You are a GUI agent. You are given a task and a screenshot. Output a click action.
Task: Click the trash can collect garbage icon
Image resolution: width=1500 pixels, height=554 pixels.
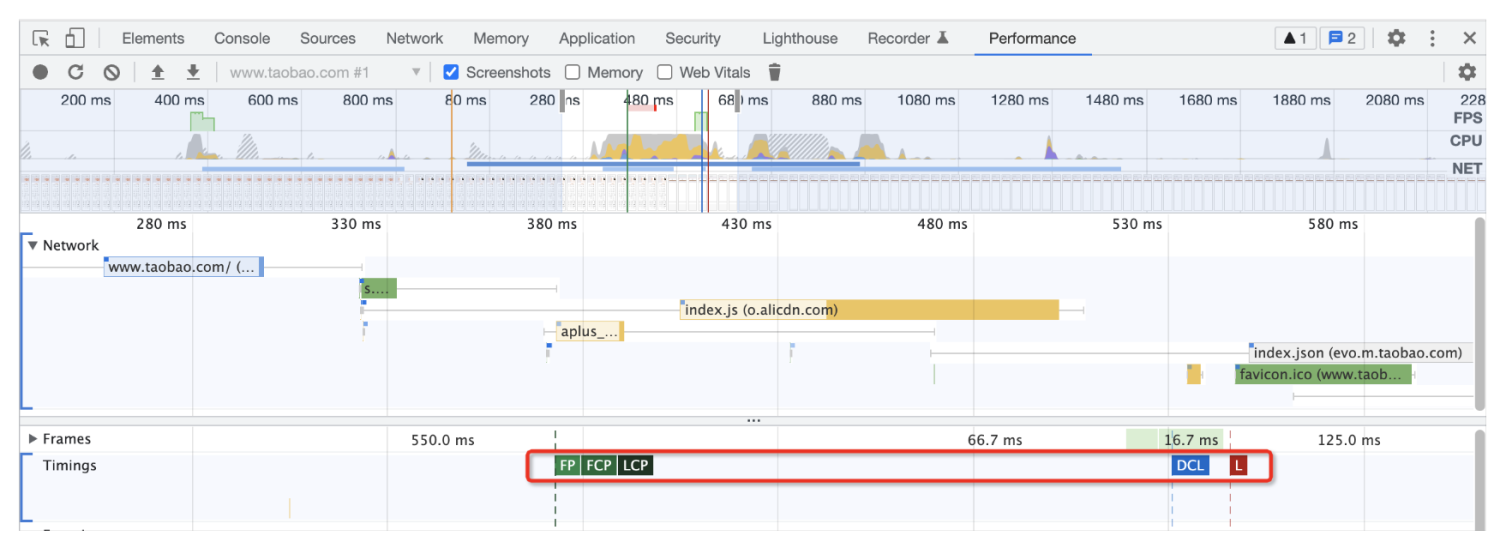(774, 72)
